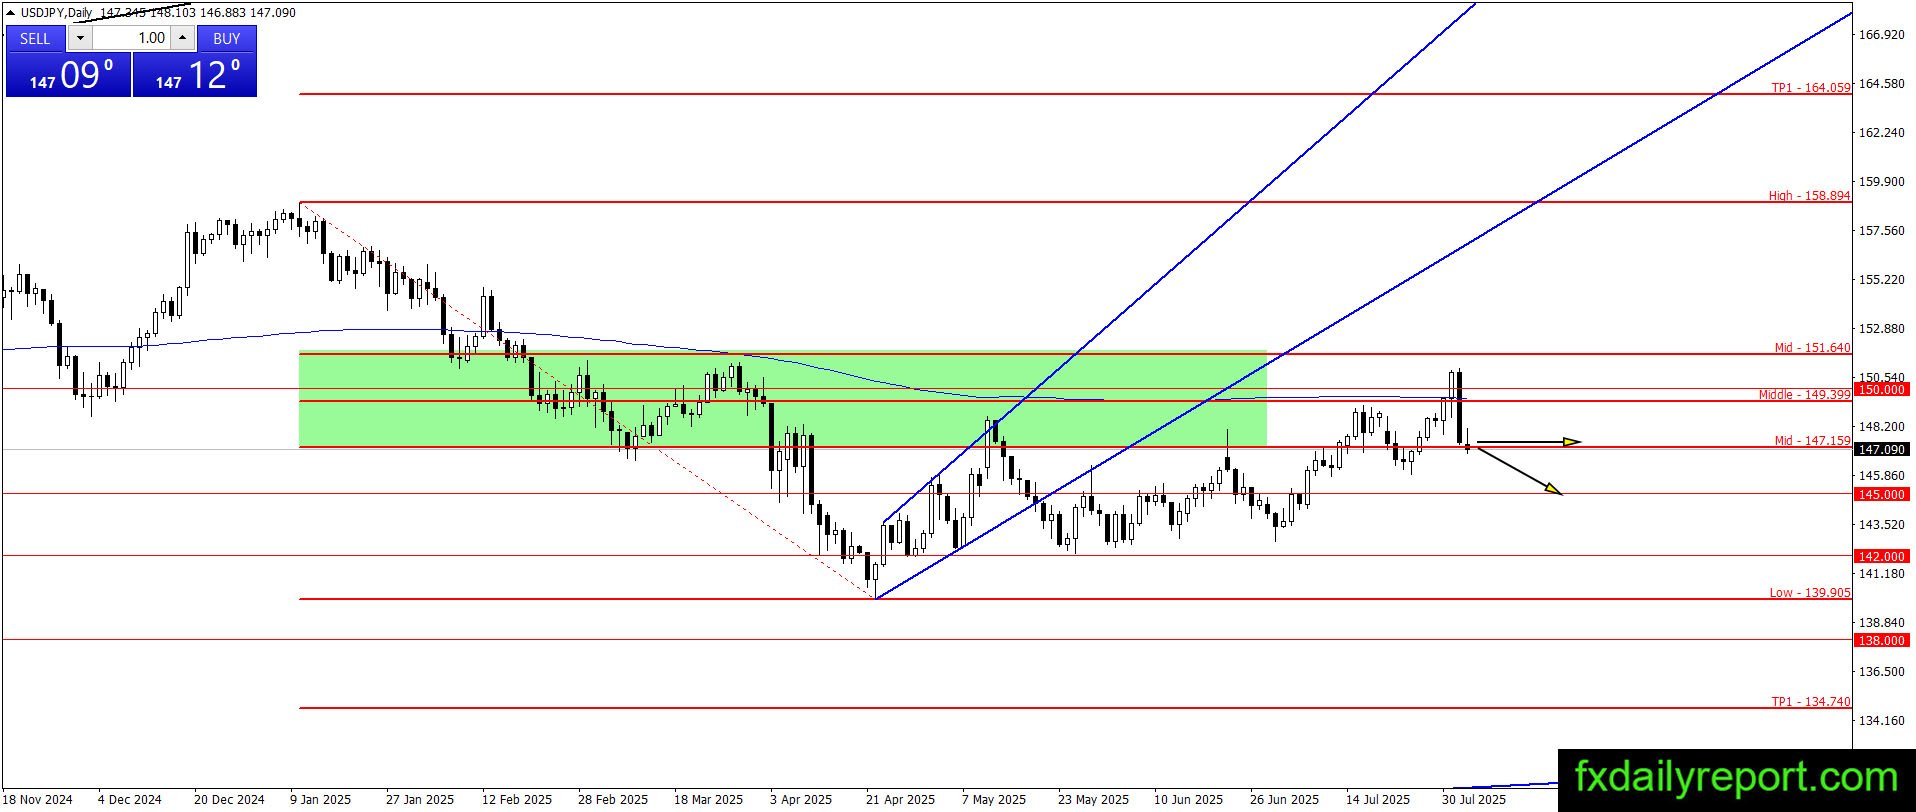Click the red 138.000 price label
Image resolution: width=1916 pixels, height=812 pixels.
coord(1881,640)
